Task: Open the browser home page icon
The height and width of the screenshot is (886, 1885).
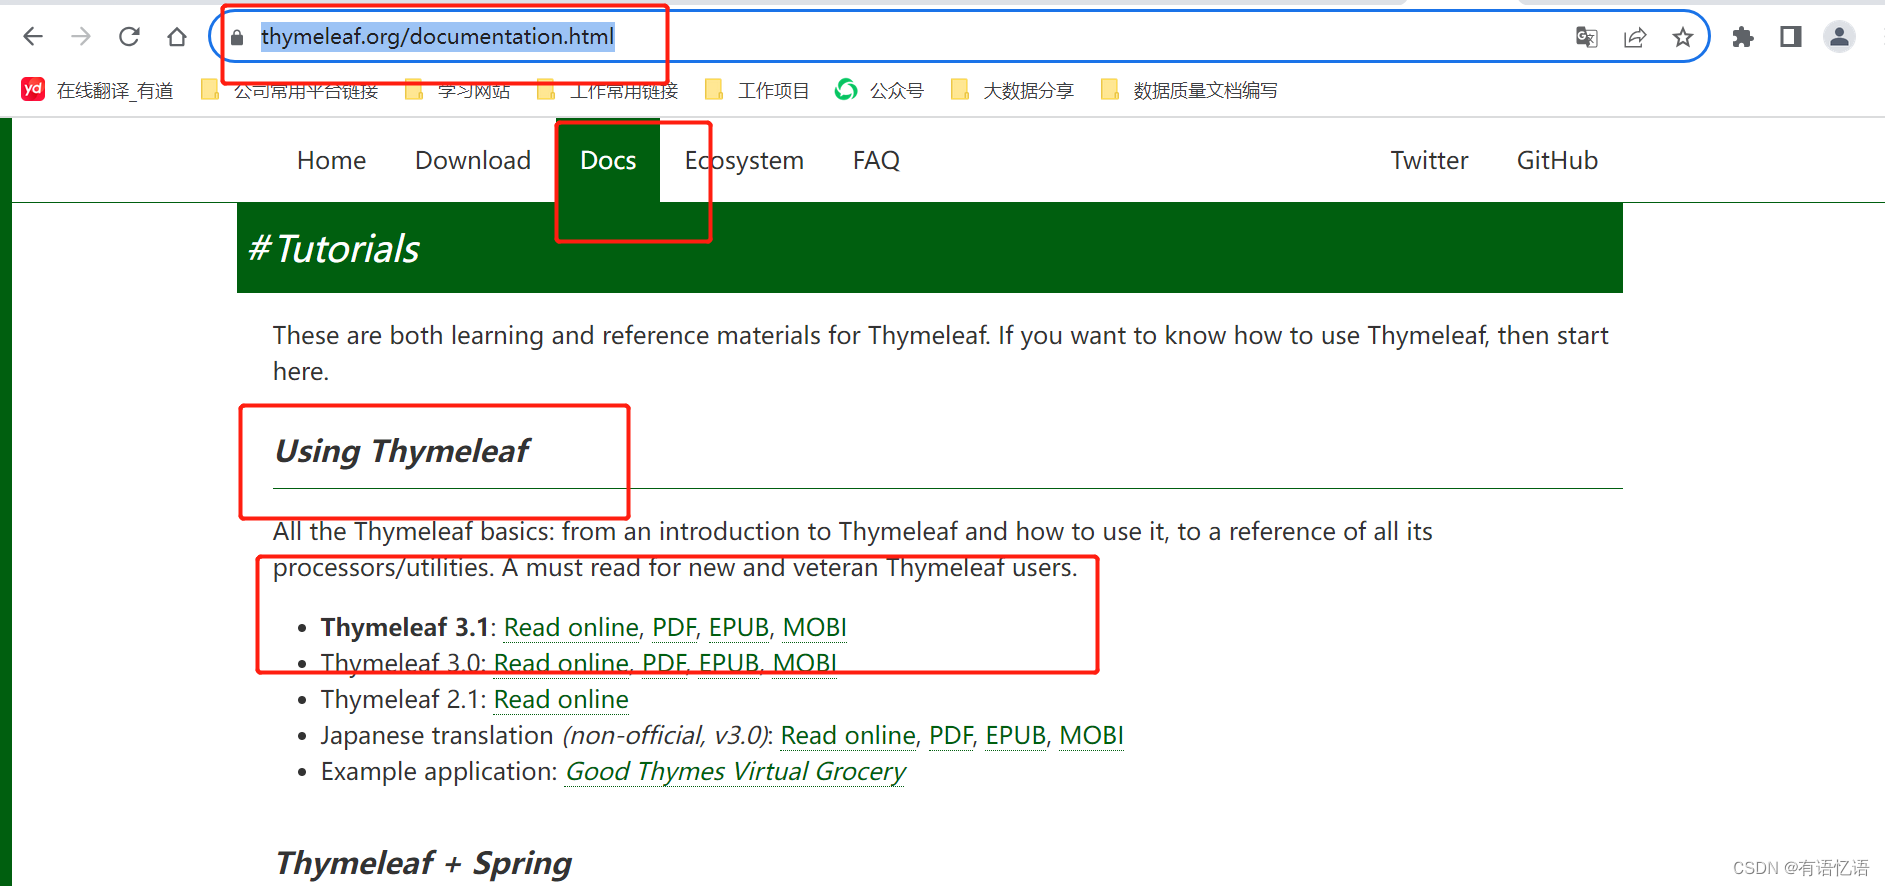Action: [x=177, y=37]
